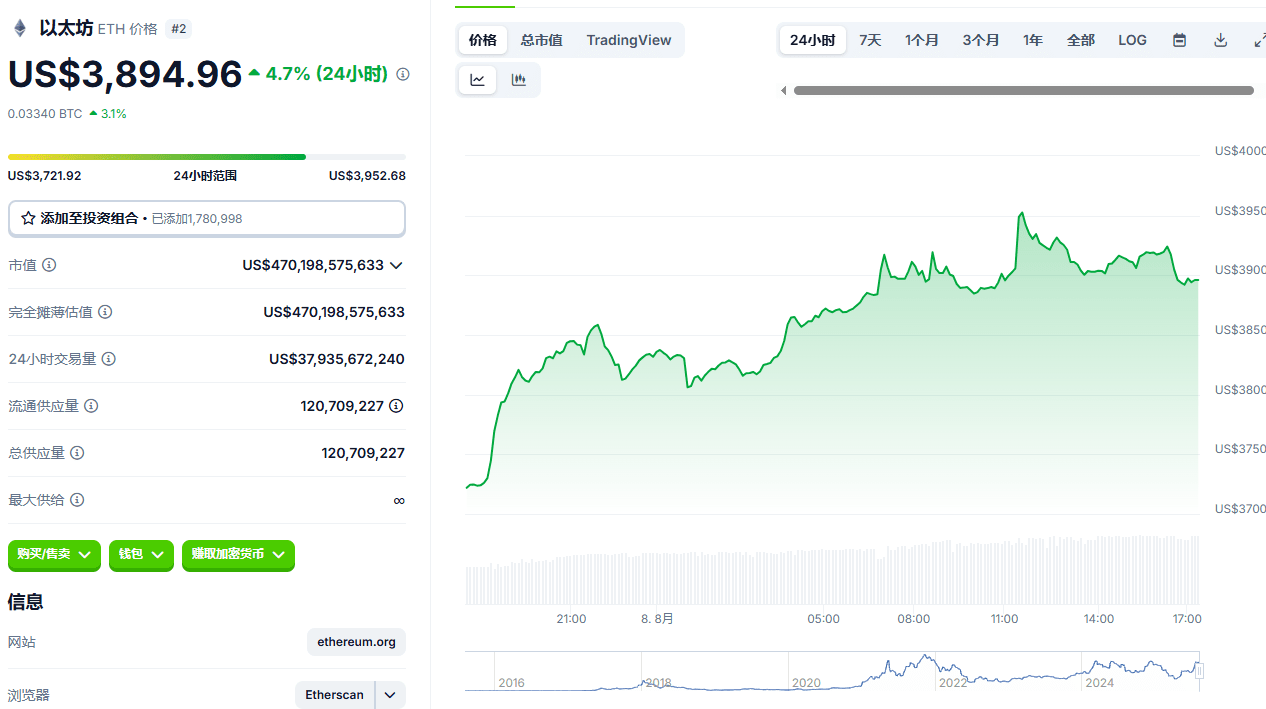Click the star icon on 添加至投资组合
The image size is (1266, 709).
point(28,218)
